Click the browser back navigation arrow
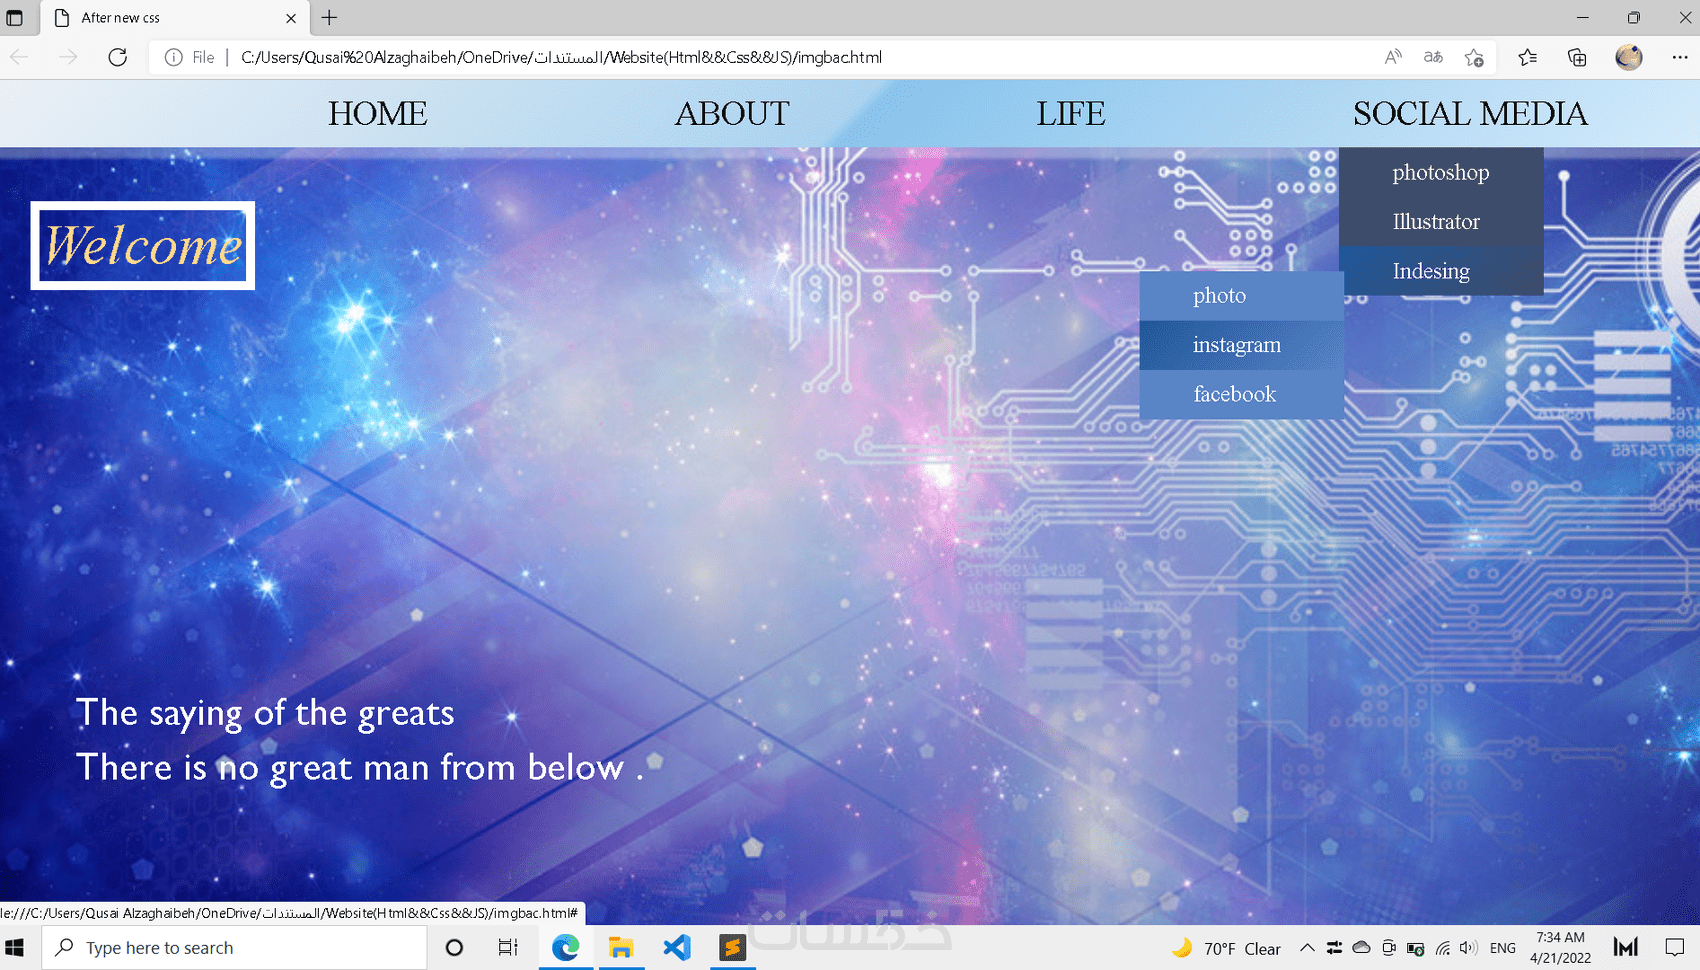Image resolution: width=1700 pixels, height=970 pixels. 19,57
